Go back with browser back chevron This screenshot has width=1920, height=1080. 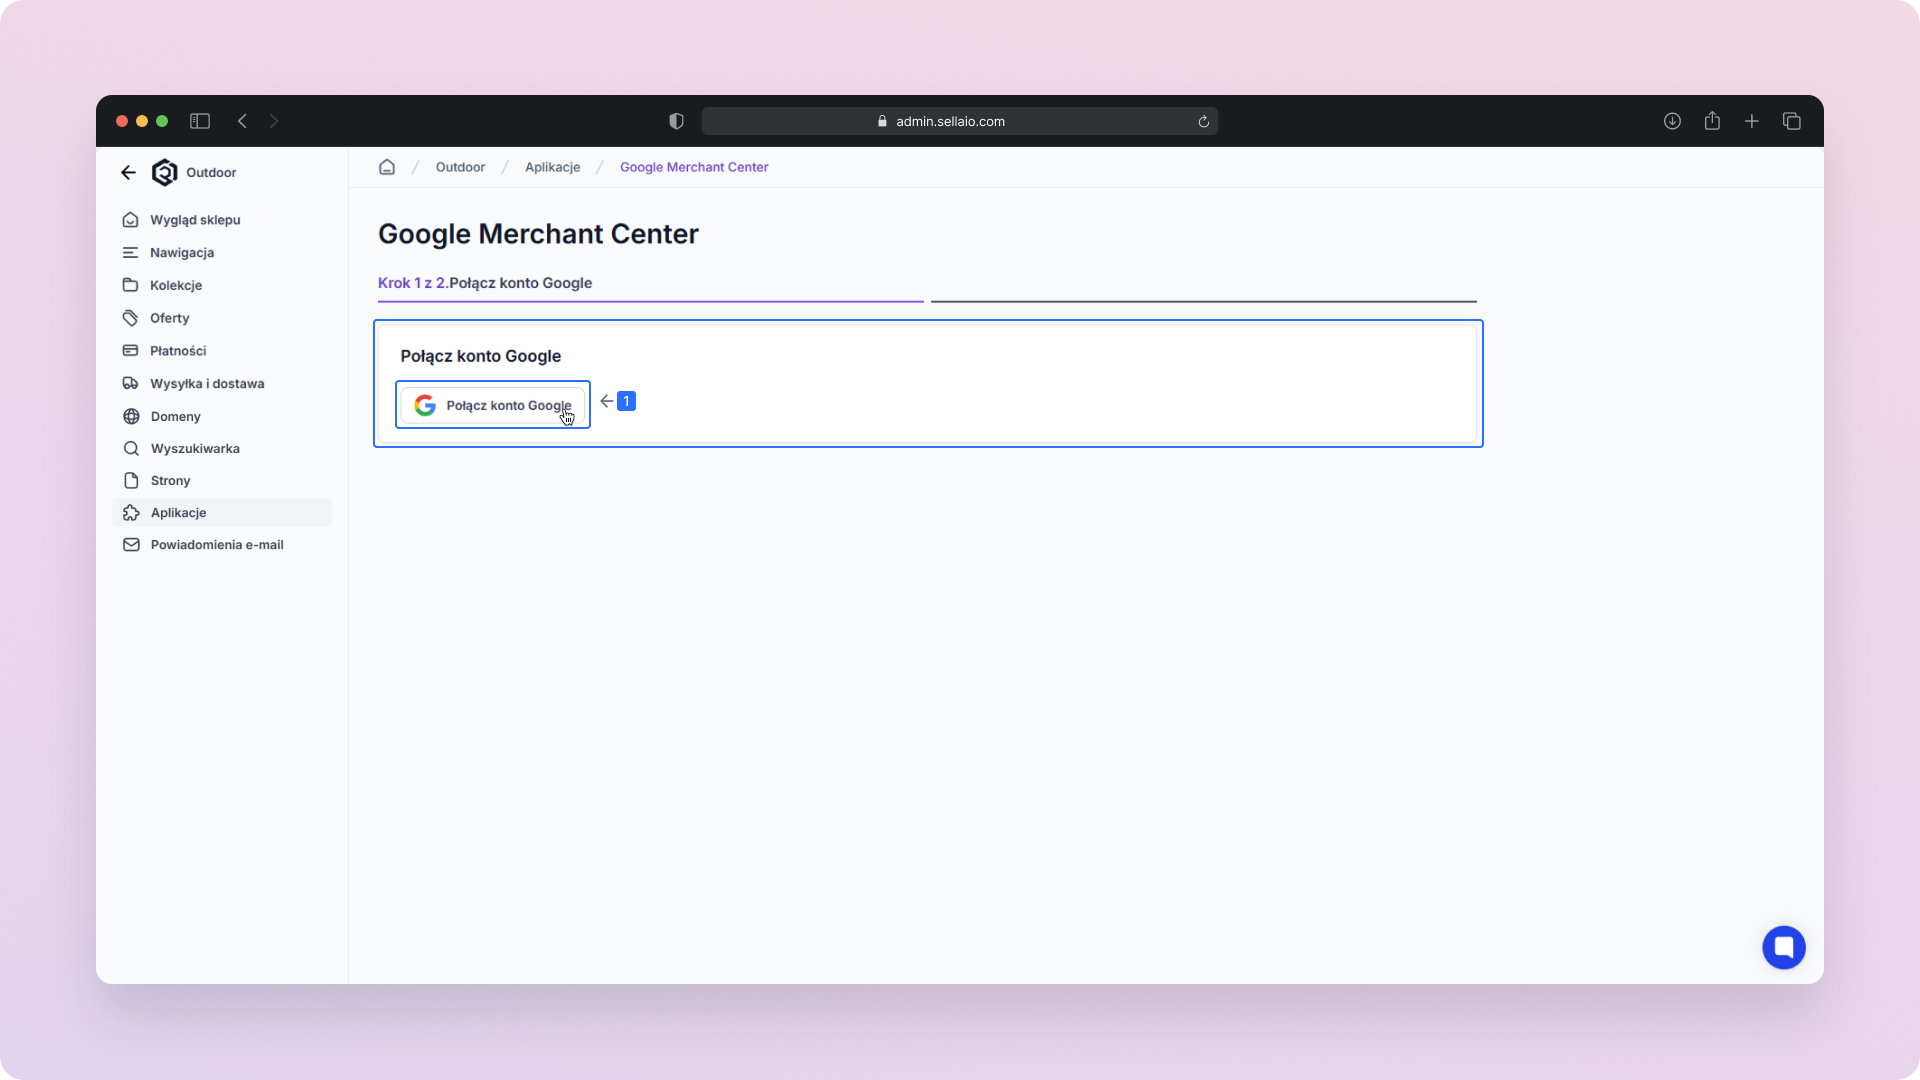tap(242, 121)
